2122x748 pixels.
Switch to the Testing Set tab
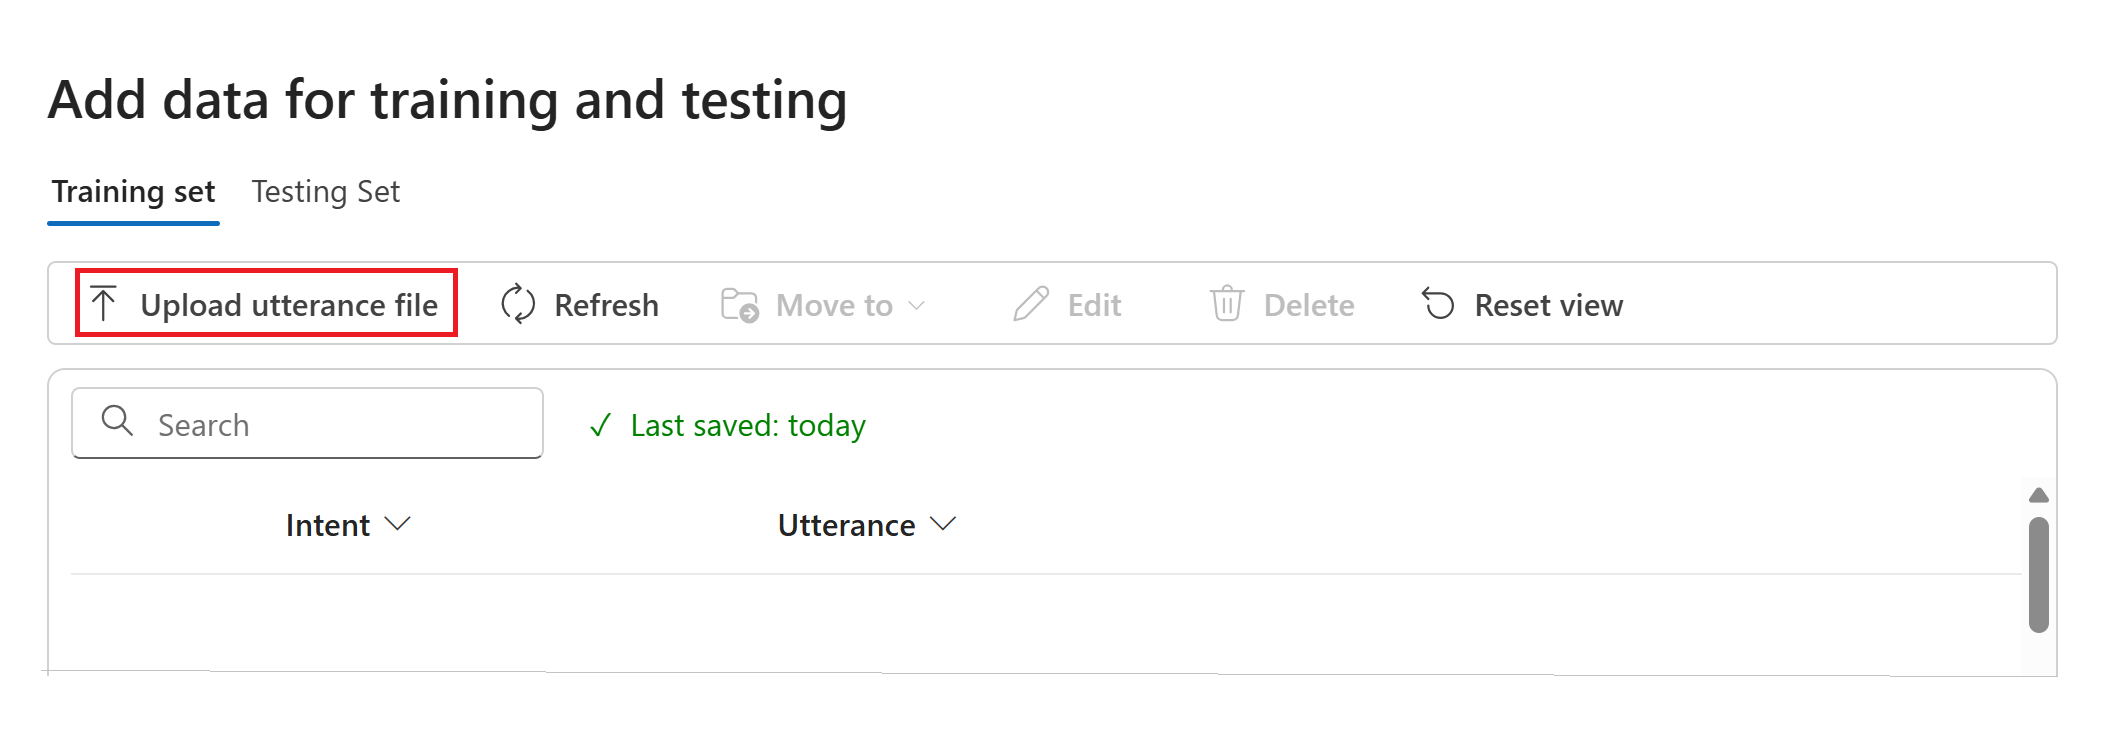pos(325,191)
